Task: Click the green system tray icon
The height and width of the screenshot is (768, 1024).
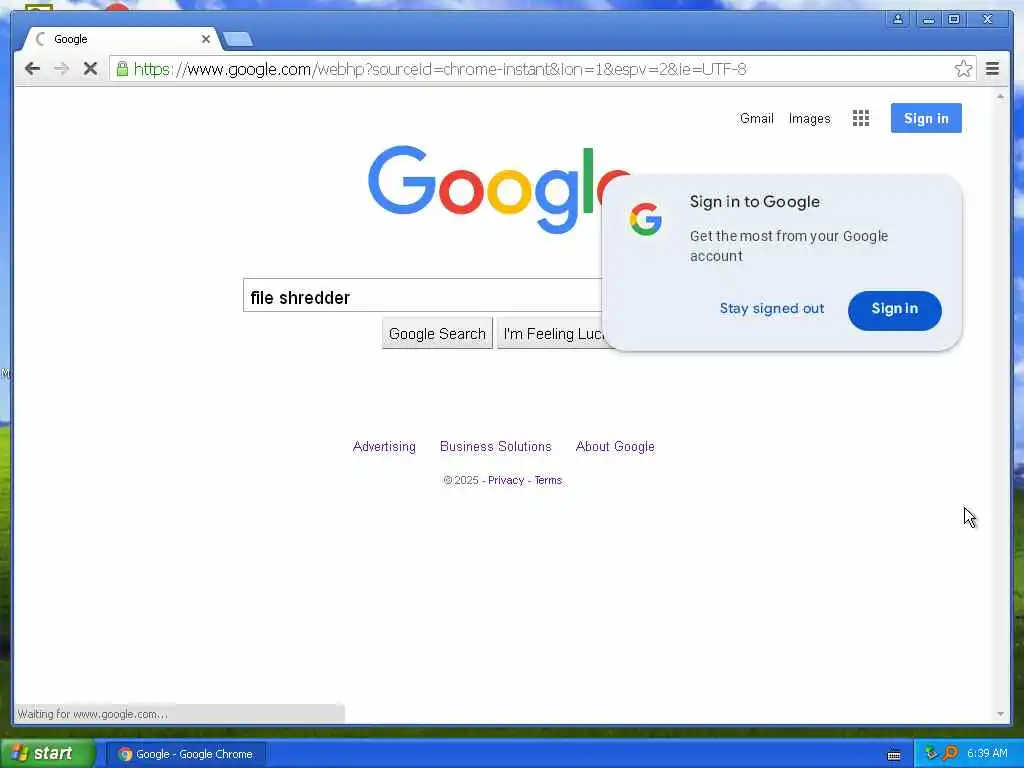Action: click(x=931, y=753)
